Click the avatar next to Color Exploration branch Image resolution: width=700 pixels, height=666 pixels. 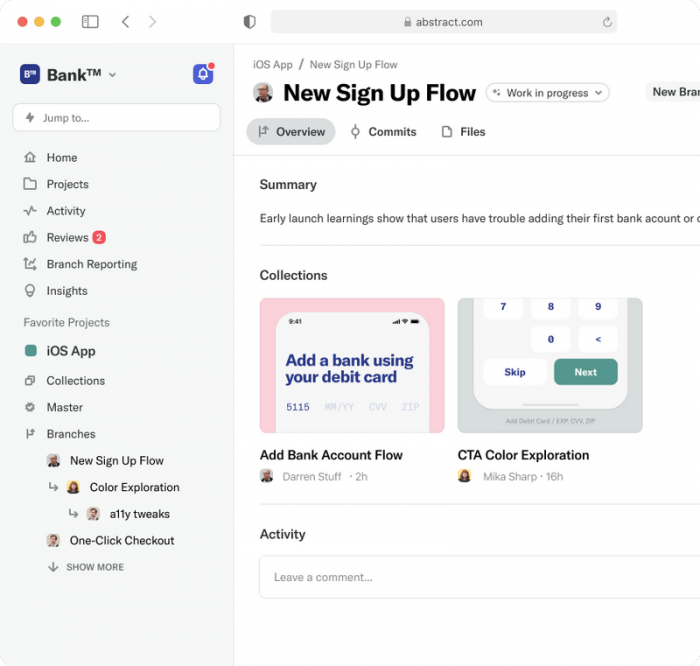point(73,487)
